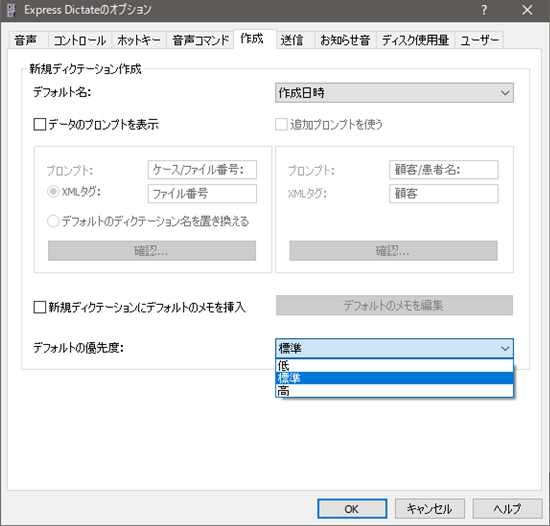Click the 顧客/患者名 prompt field
This screenshot has height=526, width=550.
[x=444, y=170]
